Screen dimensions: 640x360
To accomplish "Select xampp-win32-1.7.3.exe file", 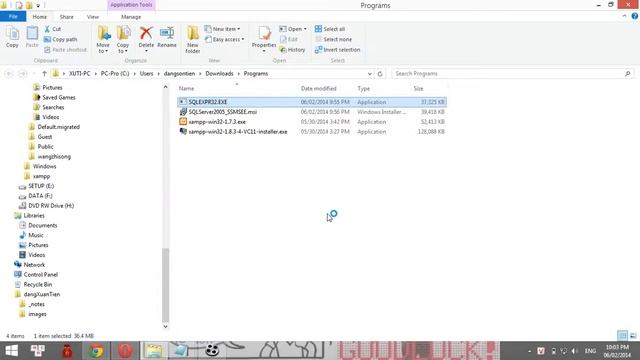I will click(312, 122).
